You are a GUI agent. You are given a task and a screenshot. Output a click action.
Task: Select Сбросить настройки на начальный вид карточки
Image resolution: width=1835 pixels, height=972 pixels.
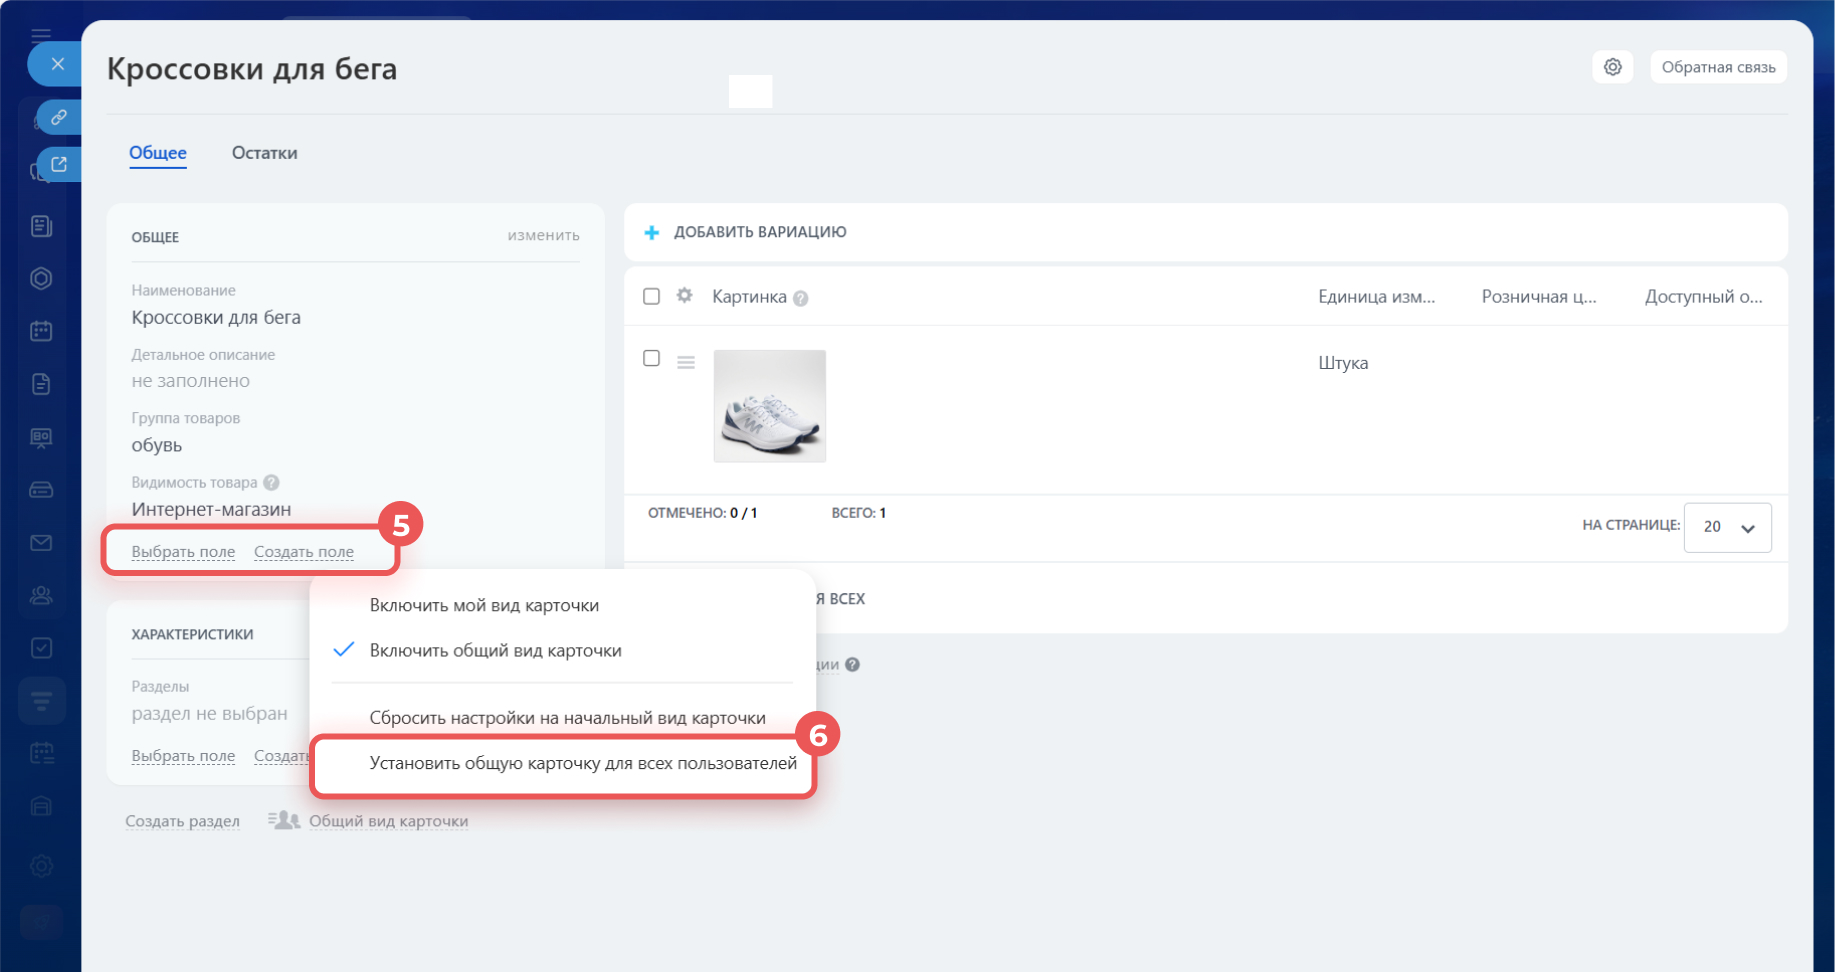567,718
